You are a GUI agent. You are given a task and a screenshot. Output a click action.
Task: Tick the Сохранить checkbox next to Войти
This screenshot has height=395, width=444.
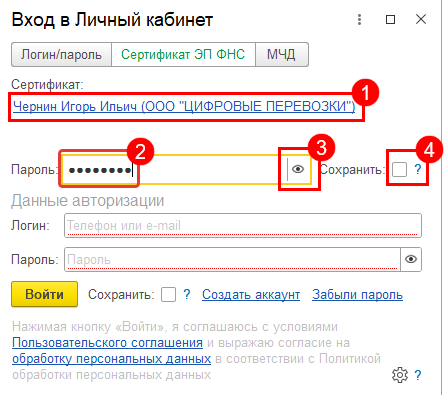[168, 295]
